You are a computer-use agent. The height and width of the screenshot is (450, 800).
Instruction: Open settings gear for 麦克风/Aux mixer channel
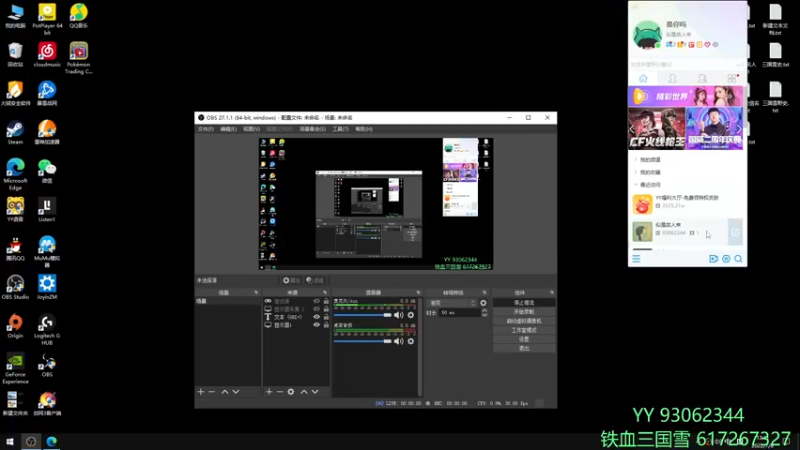(411, 315)
